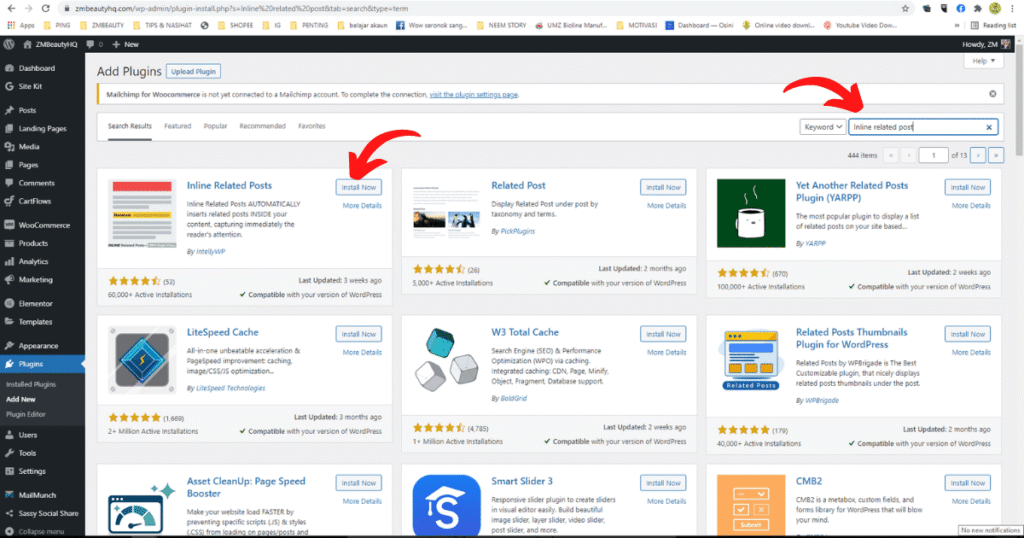Open Templates in the sidebar
1024x538 pixels.
(x=35, y=322)
